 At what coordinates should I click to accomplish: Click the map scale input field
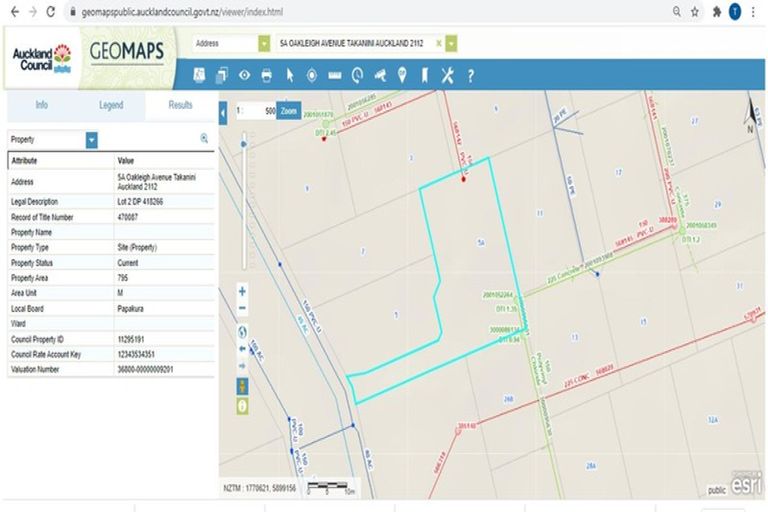pyautogui.click(x=257, y=111)
